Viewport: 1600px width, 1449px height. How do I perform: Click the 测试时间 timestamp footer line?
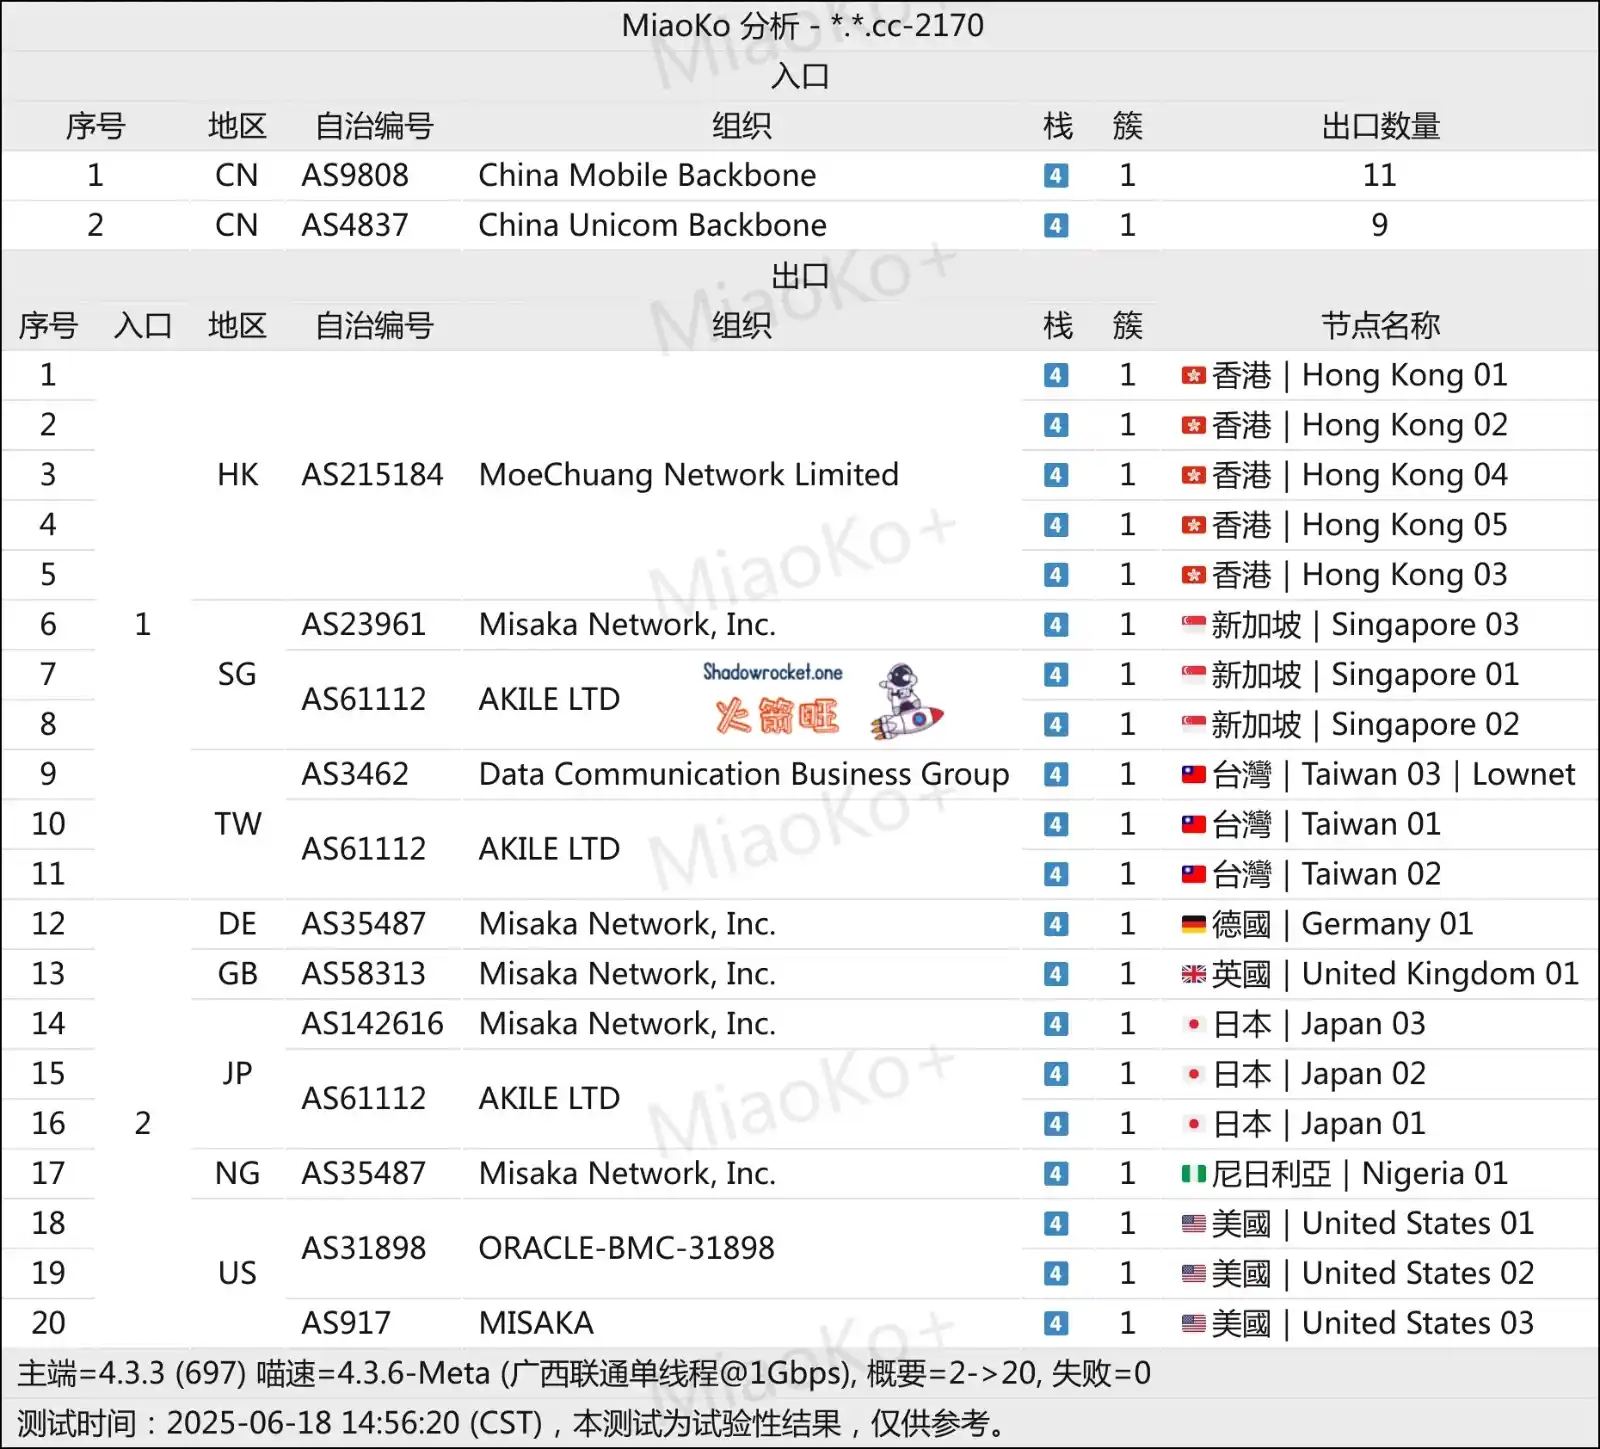click(515, 1423)
